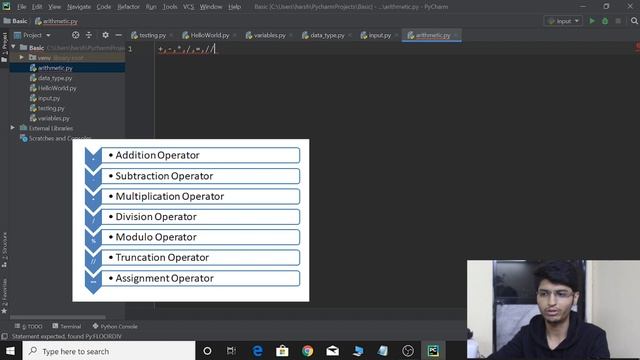Click the Stop run icon
This screenshot has height=360, width=640.
pyautogui.click(x=618, y=21)
